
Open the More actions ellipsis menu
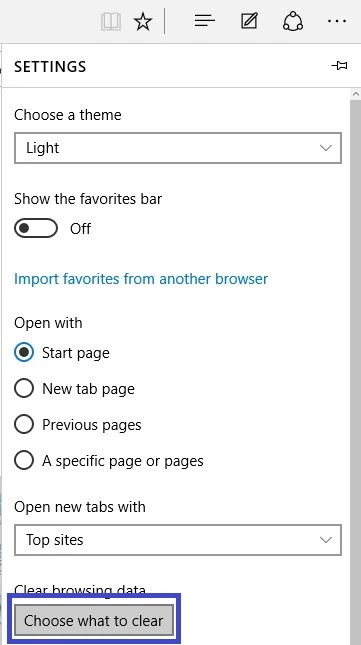(337, 21)
